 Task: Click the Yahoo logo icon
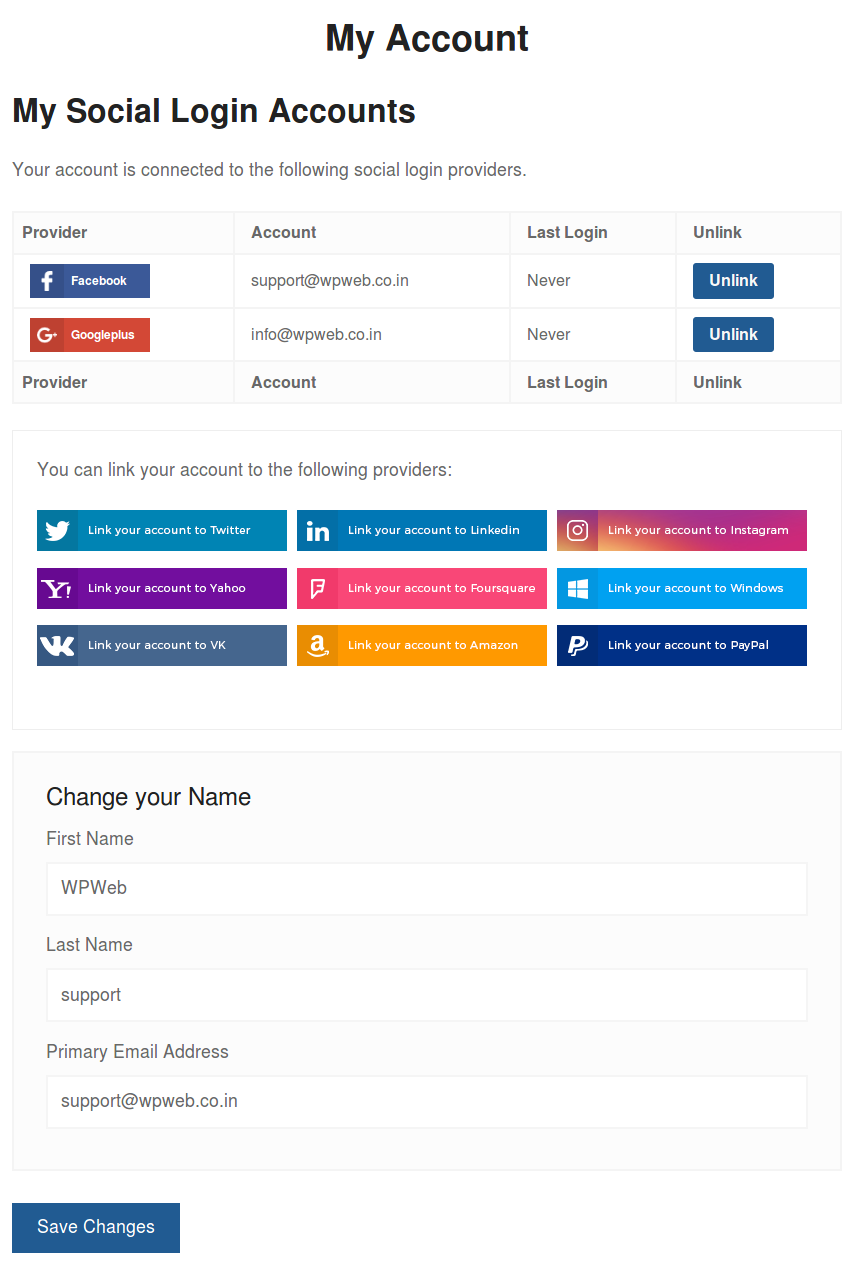tap(57, 589)
